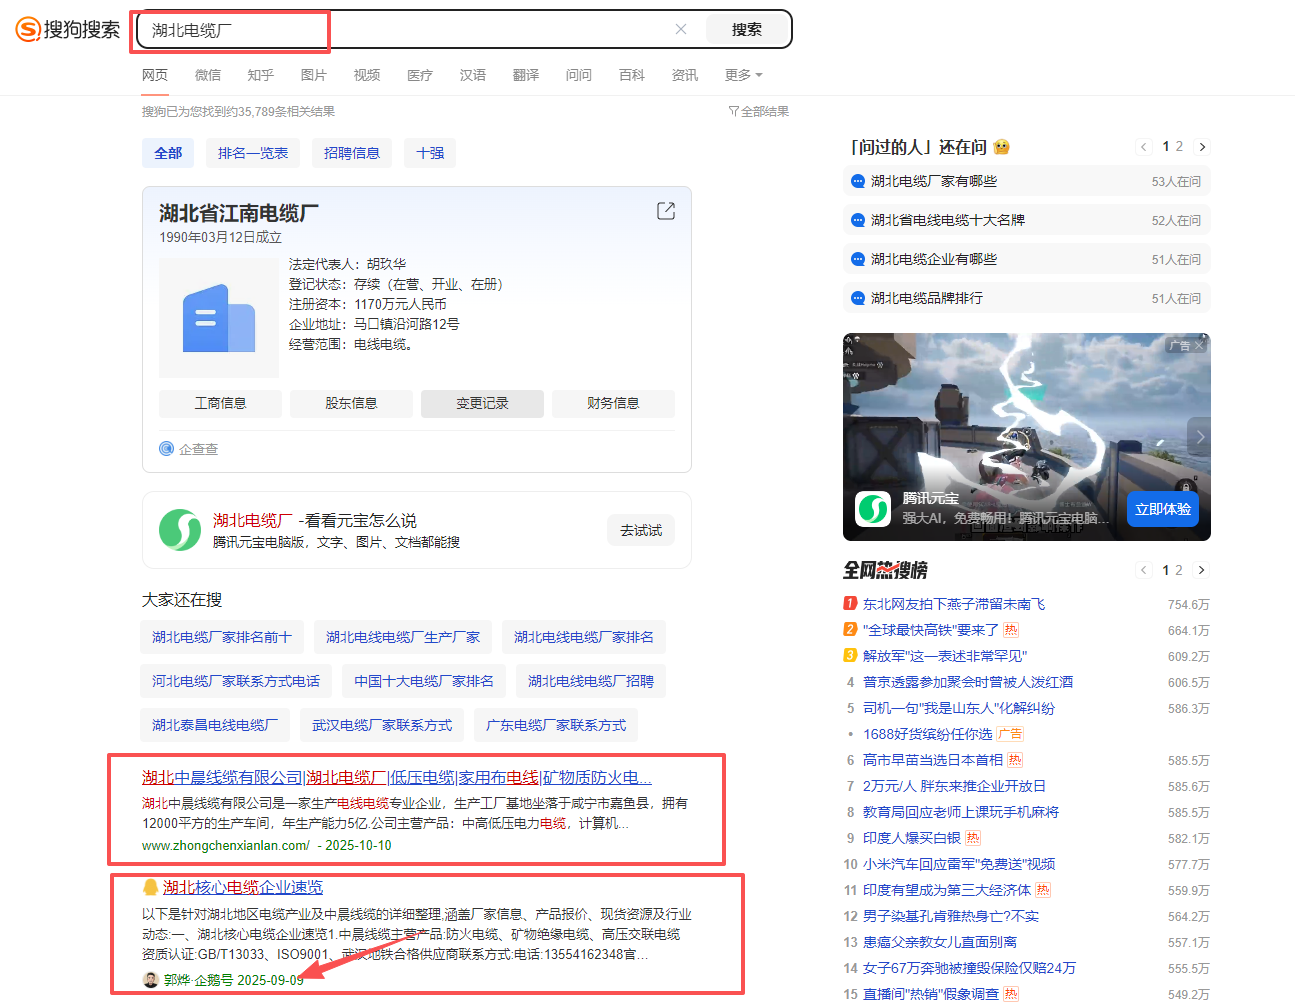Click next arrow on ad banner image
Viewport: 1295px width, 1005px height.
pos(1200,437)
